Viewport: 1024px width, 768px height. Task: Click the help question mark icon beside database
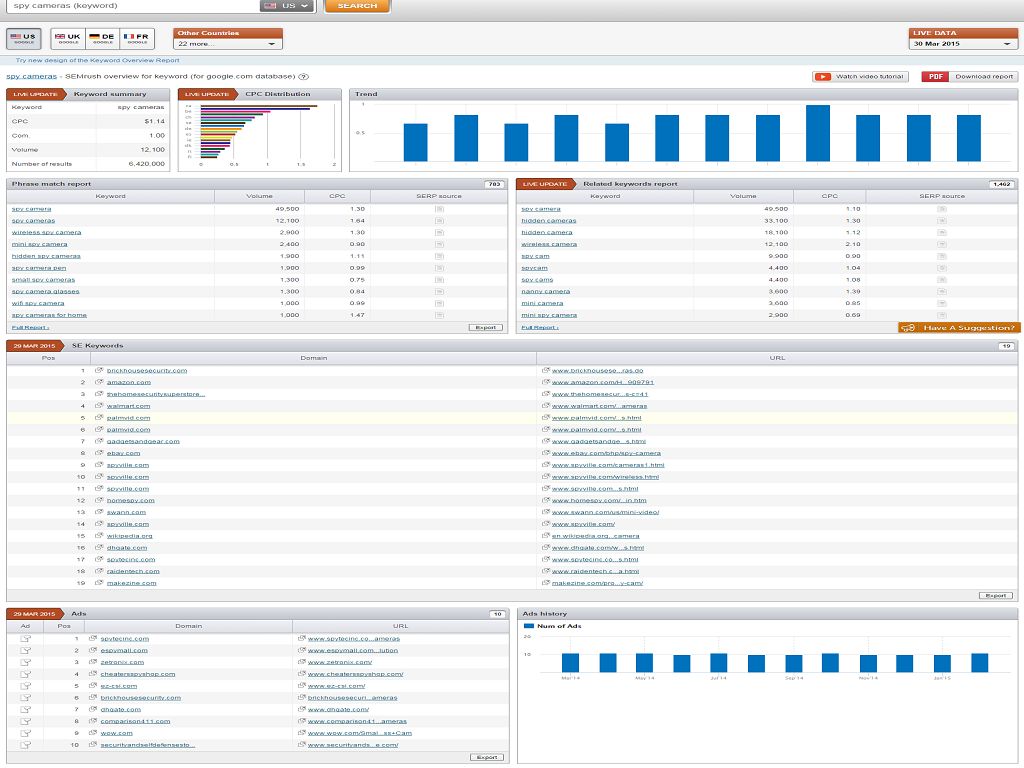[x=303, y=76]
